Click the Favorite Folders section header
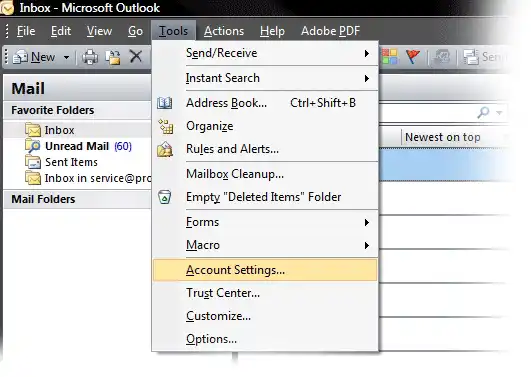This screenshot has width=531, height=377. click(x=77, y=110)
